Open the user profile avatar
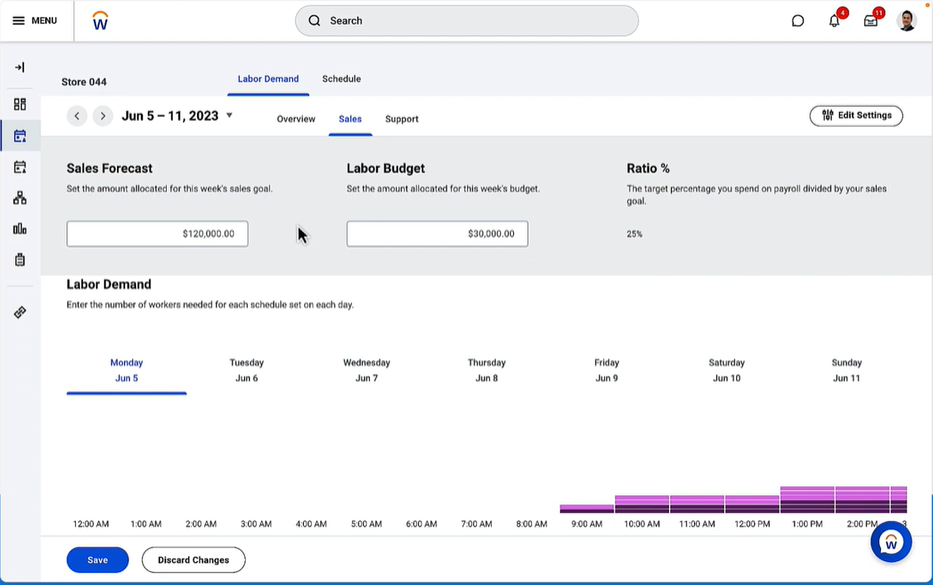 point(907,21)
